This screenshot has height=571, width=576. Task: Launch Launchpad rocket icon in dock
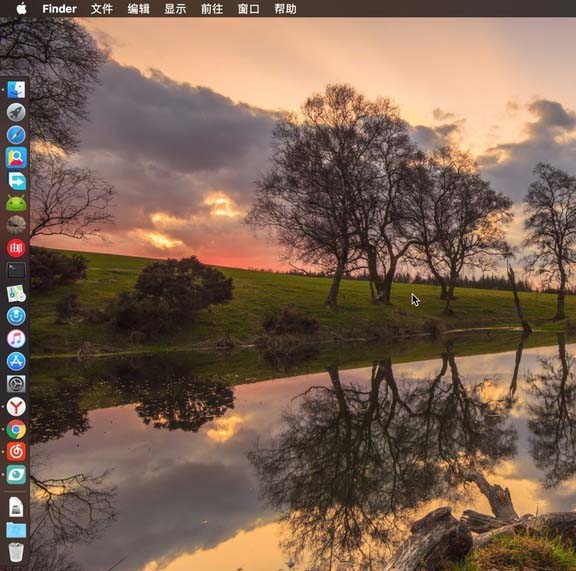(x=16, y=112)
